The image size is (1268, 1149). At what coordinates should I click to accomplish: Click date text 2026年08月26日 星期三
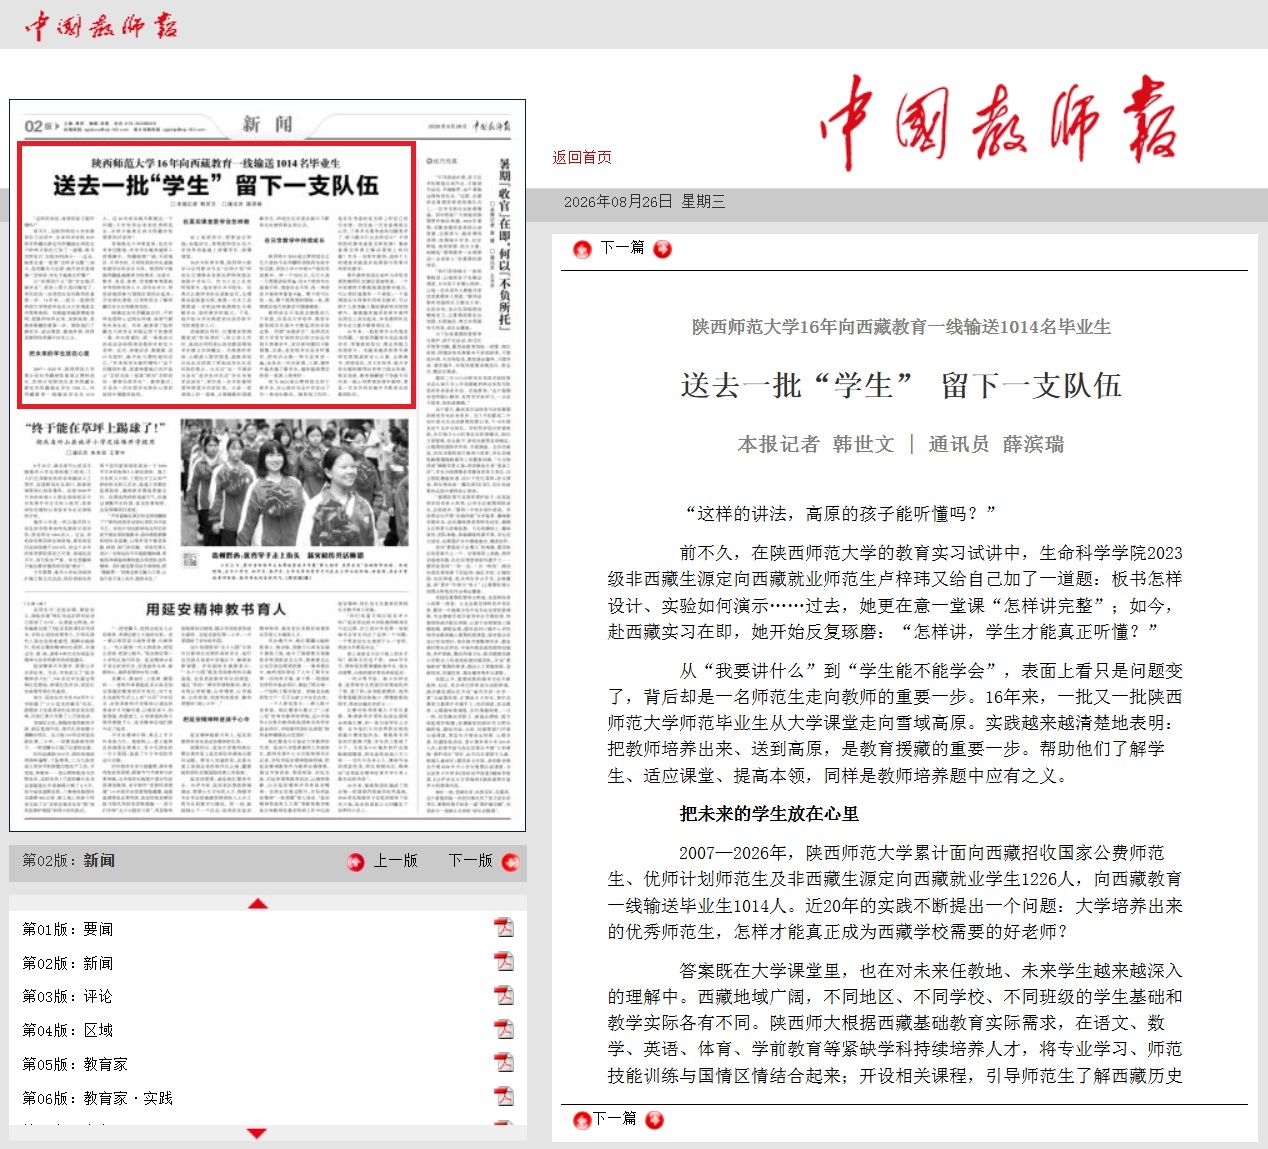[x=644, y=201]
